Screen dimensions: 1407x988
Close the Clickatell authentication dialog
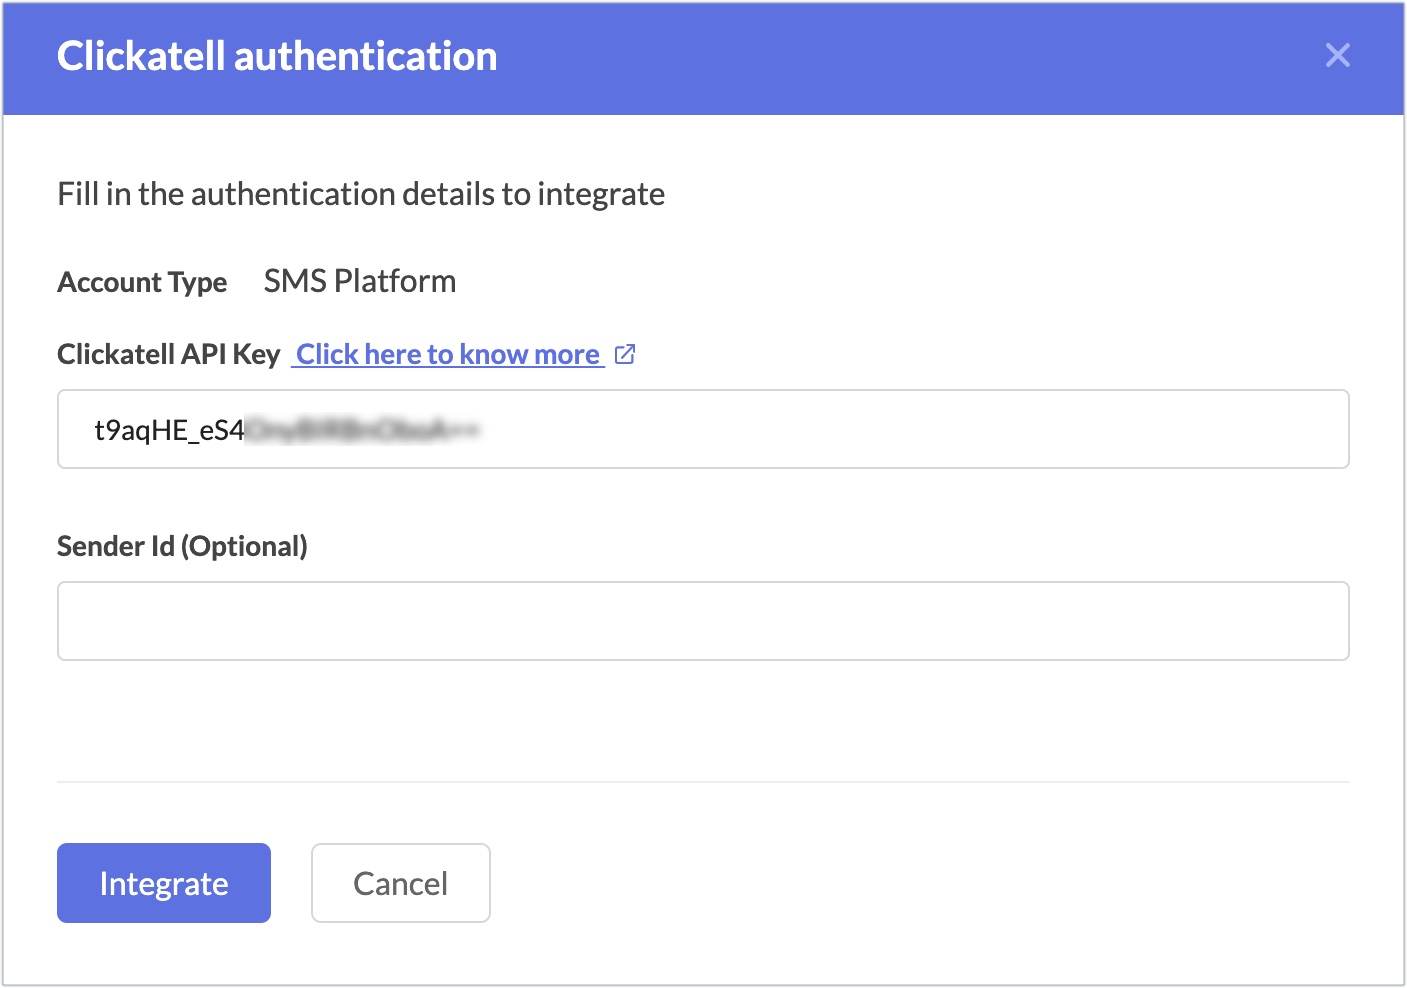pos(1337,55)
